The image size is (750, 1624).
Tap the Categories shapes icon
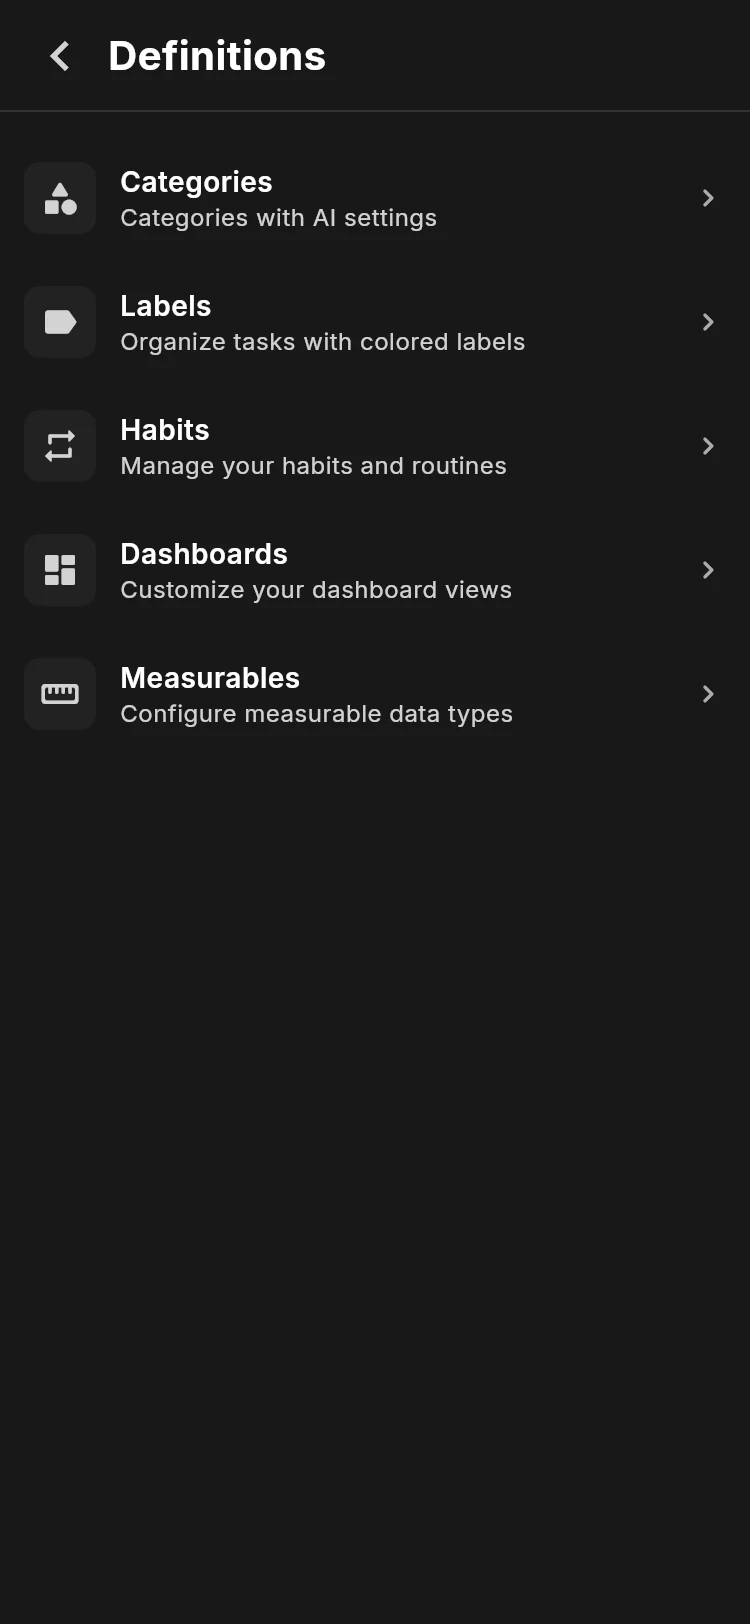tap(60, 198)
